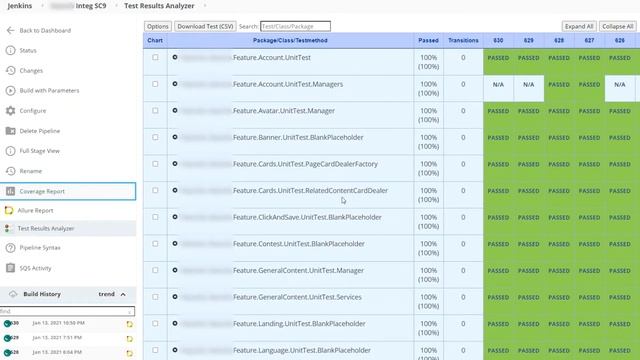Click the 627 build column header
This screenshot has width=640, height=360.
coord(589,40)
